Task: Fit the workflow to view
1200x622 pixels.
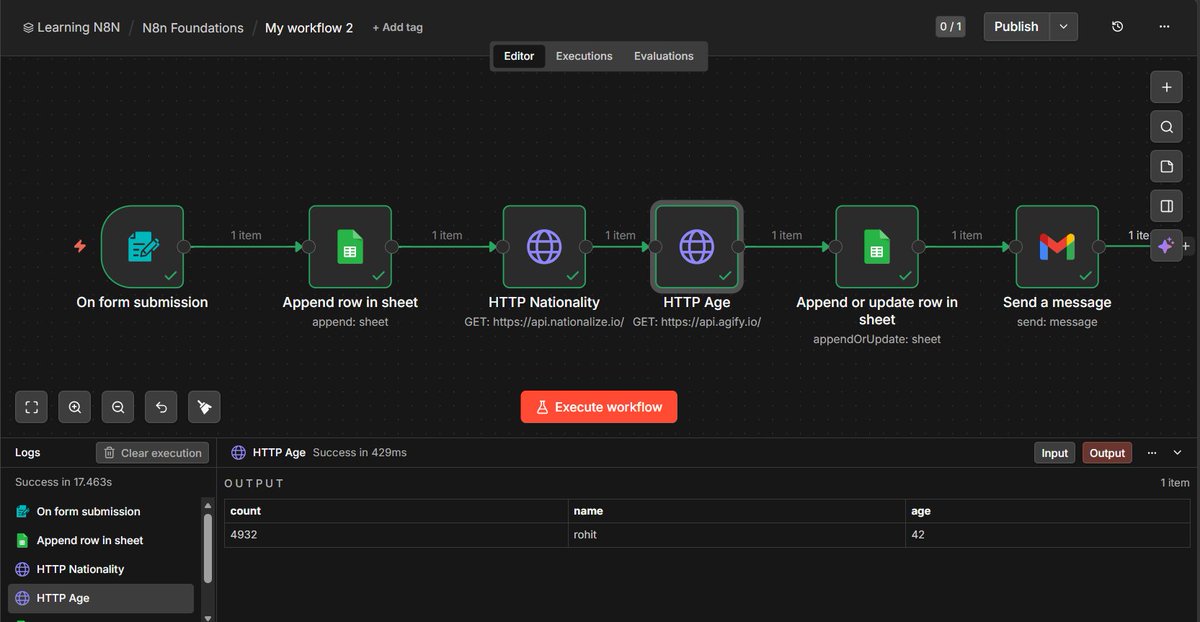Action: tap(31, 407)
